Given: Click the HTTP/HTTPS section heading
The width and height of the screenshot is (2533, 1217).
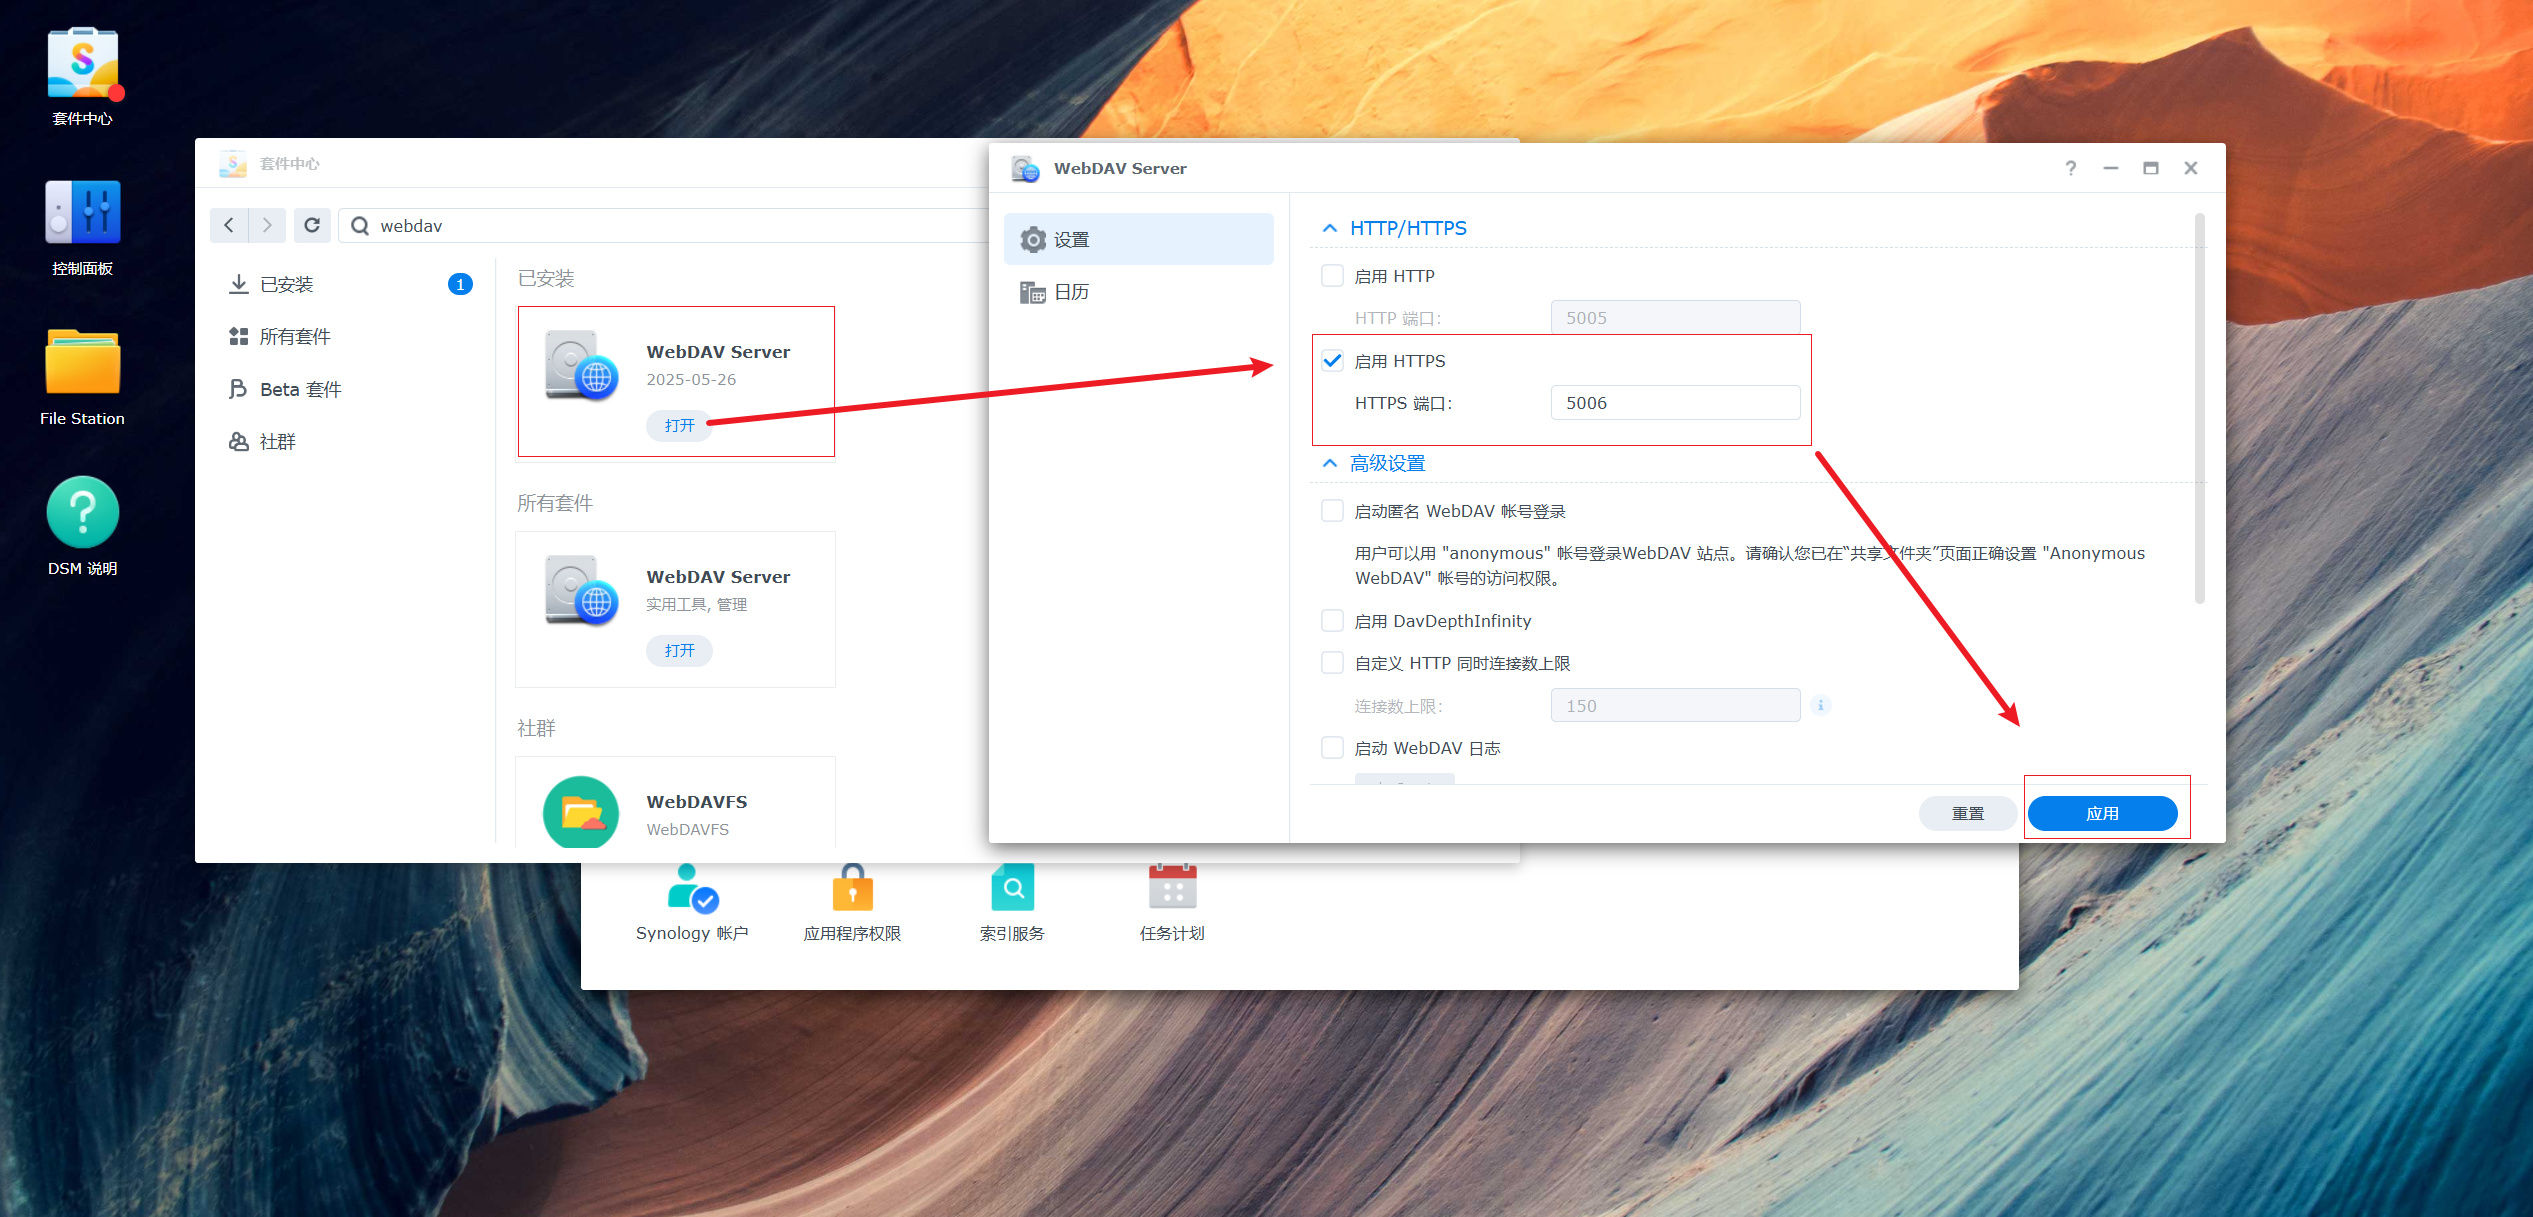Looking at the screenshot, I should (1408, 228).
